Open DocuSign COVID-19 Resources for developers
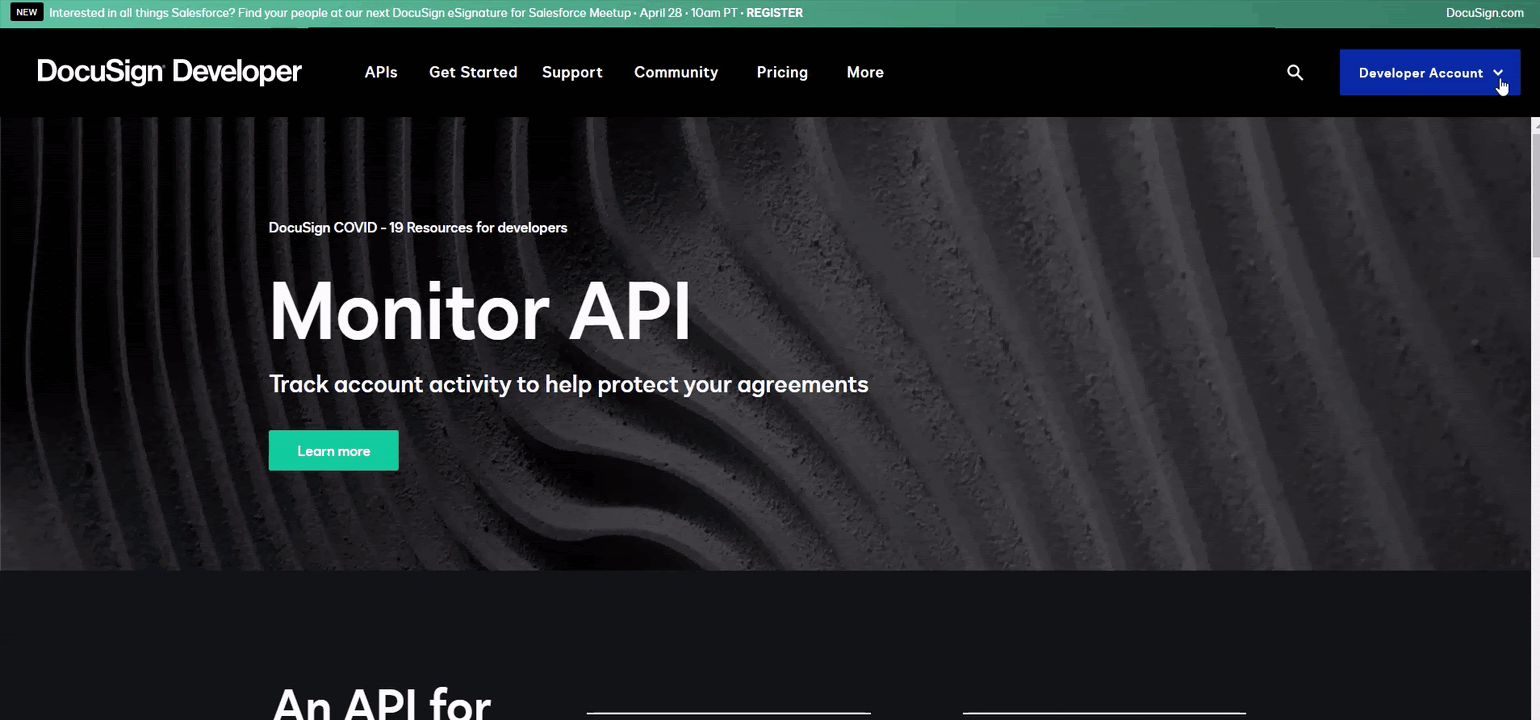 (x=418, y=227)
